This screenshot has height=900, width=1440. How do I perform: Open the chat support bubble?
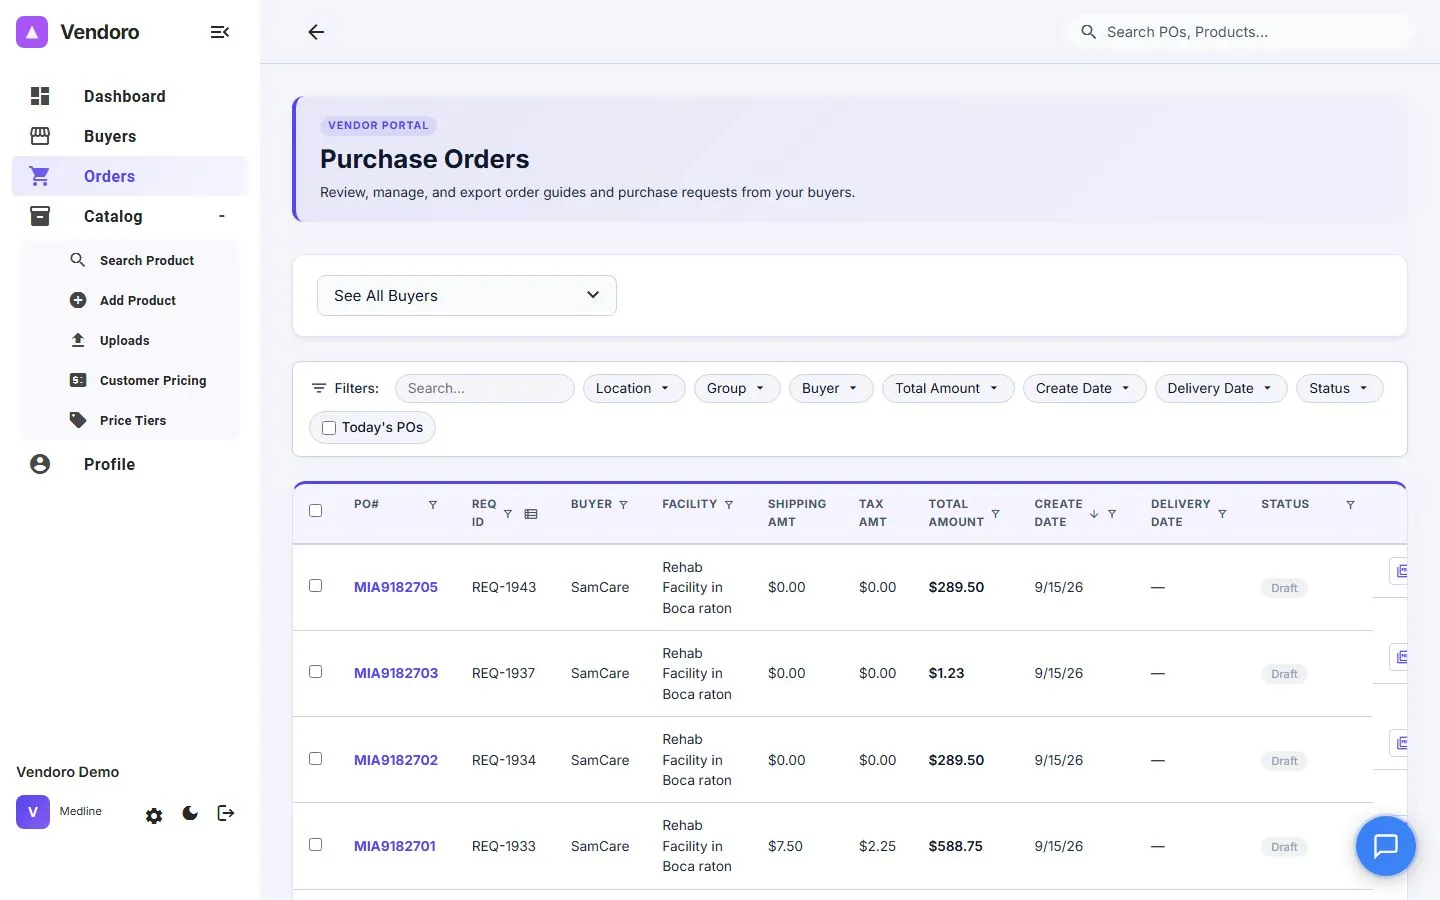coord(1385,846)
